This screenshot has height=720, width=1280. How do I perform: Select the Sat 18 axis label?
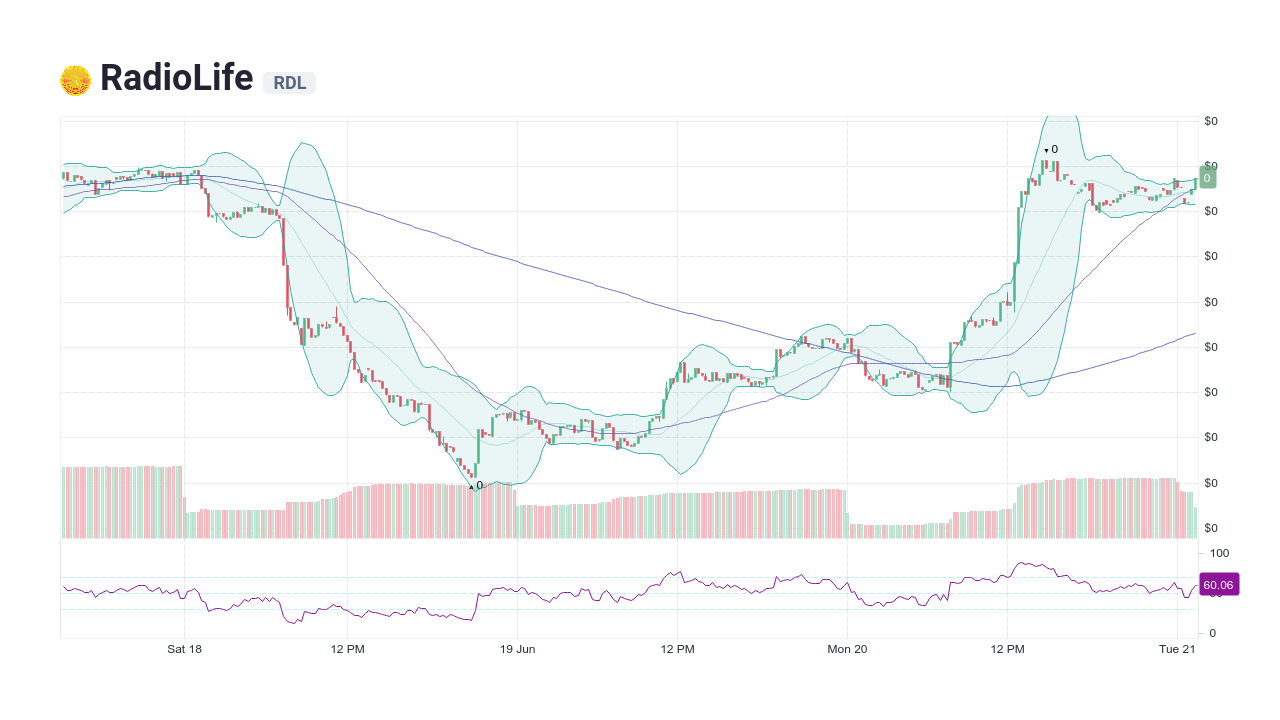184,649
